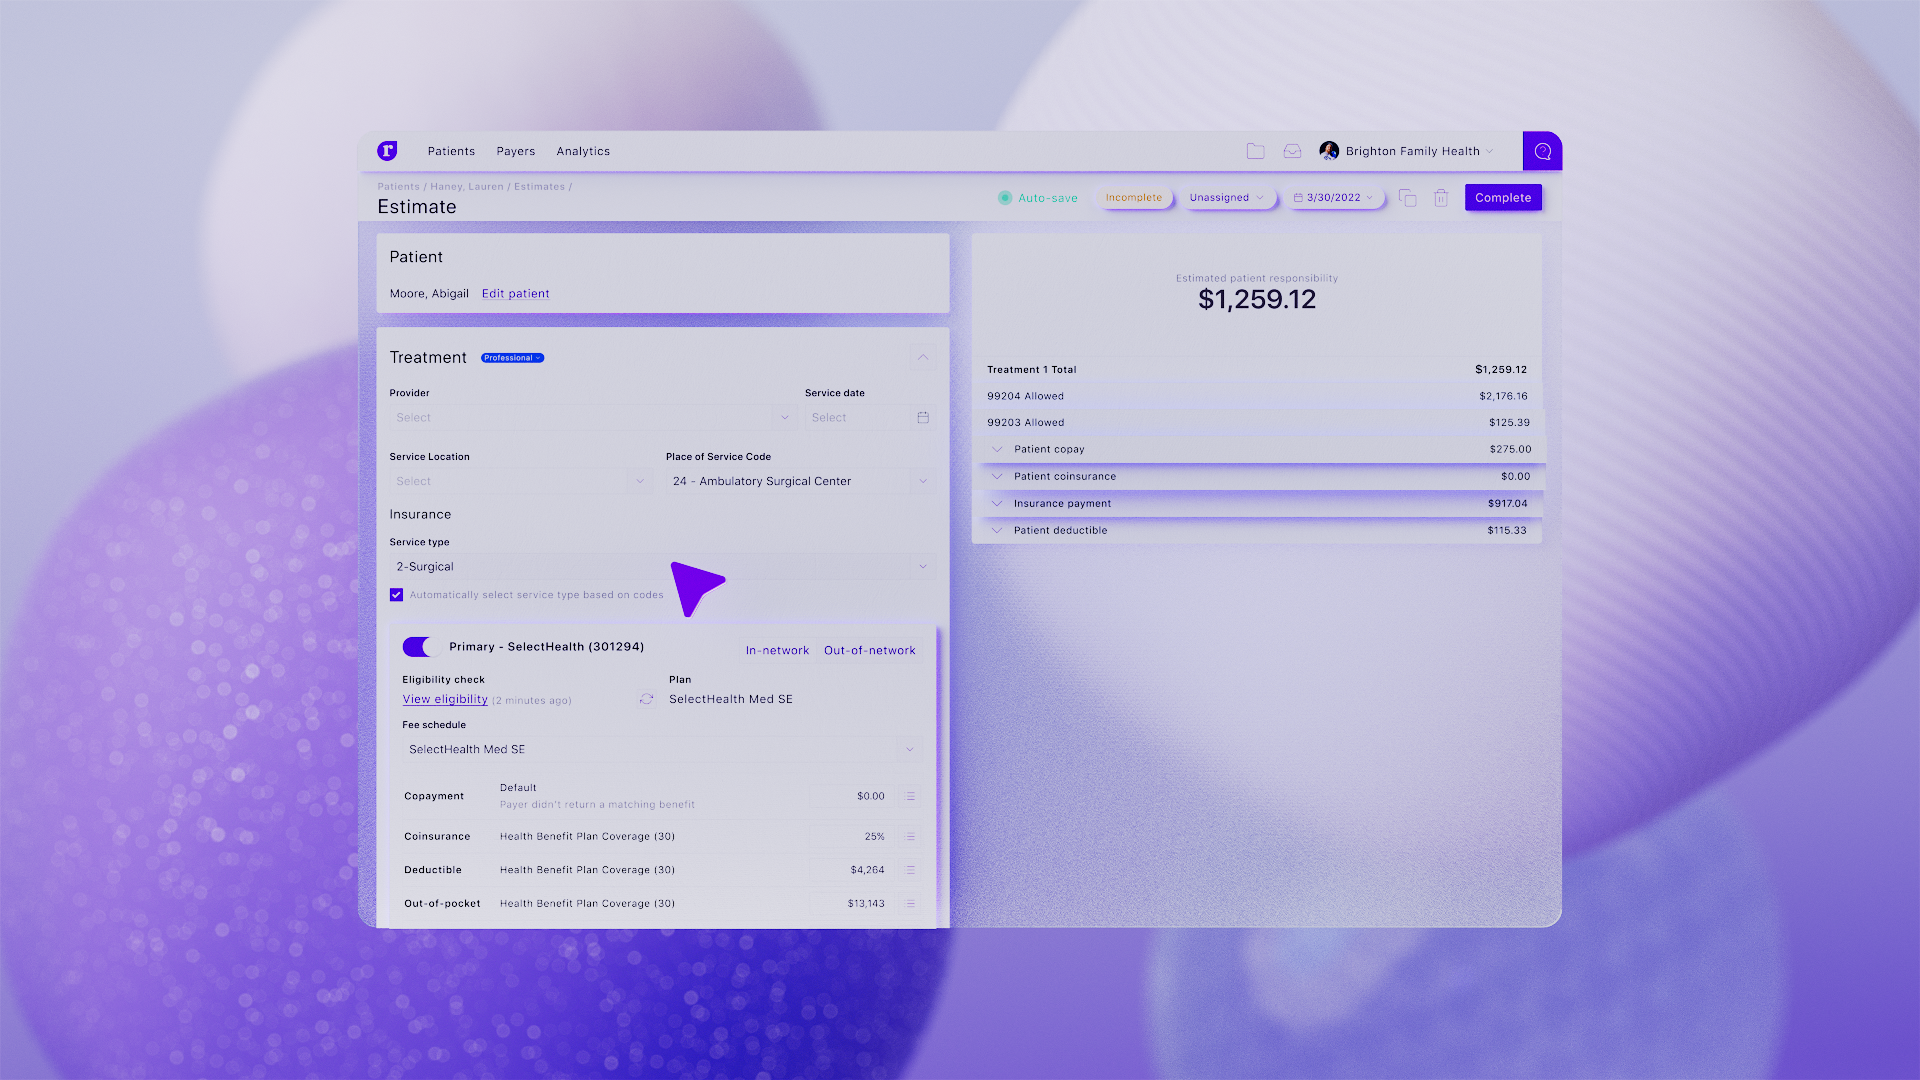Click the 99204 Allowed row

[1257, 396]
